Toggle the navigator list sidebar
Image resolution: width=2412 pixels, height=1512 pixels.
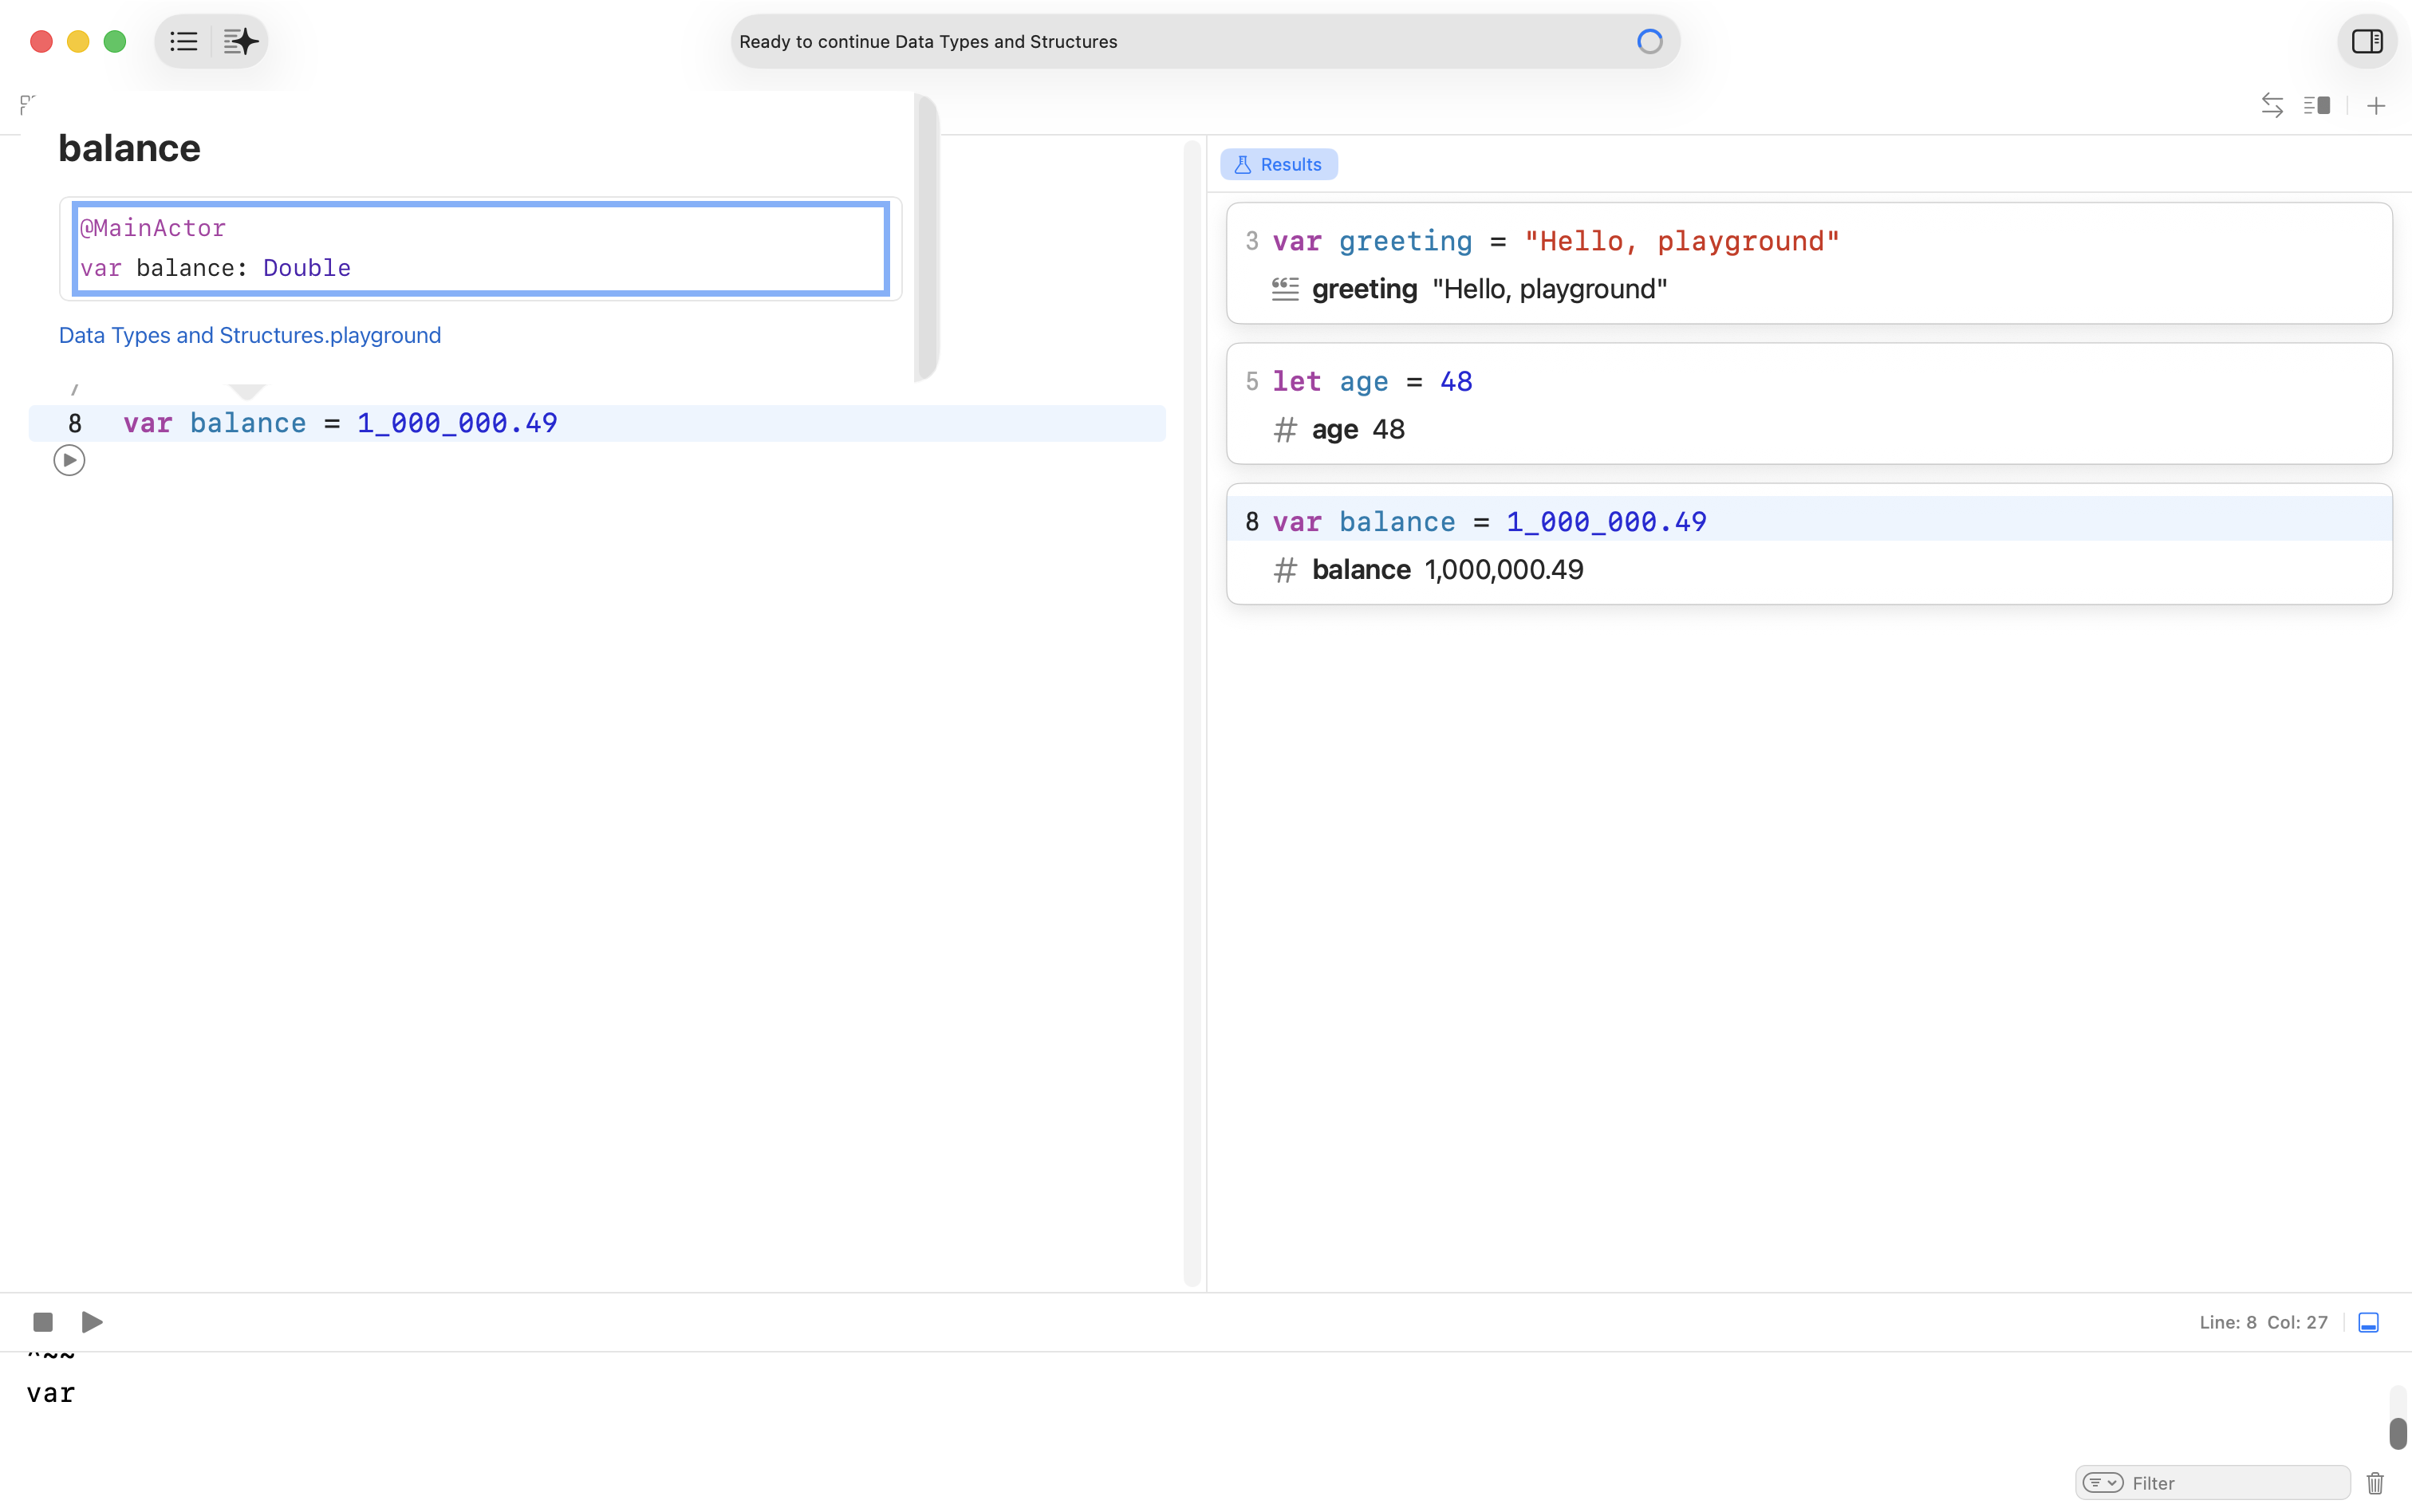(x=184, y=41)
